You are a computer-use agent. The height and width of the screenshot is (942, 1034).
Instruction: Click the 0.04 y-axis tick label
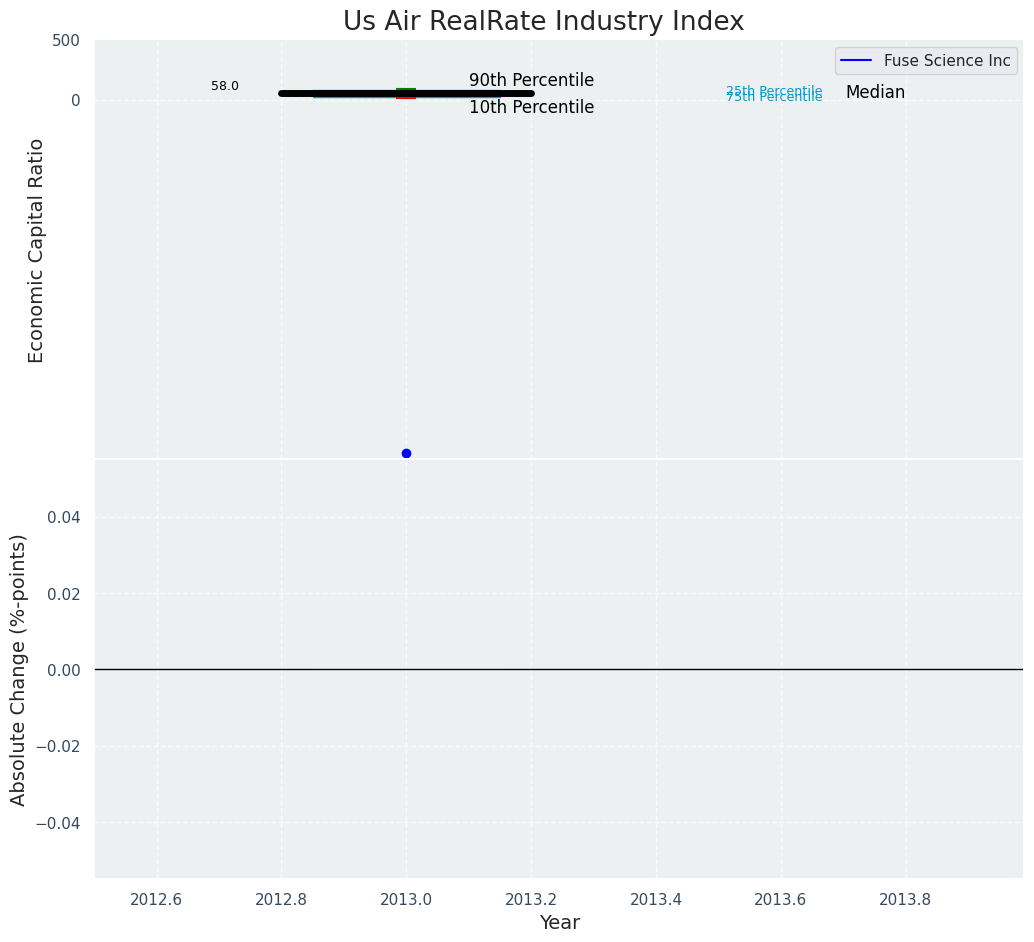click(x=64, y=517)
